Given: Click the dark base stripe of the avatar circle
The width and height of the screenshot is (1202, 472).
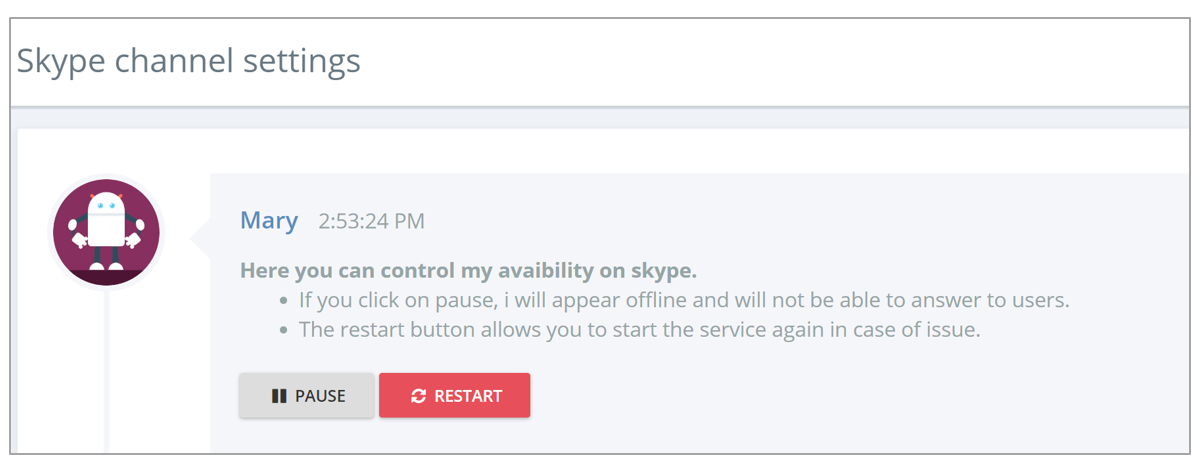Looking at the screenshot, I should [106, 277].
